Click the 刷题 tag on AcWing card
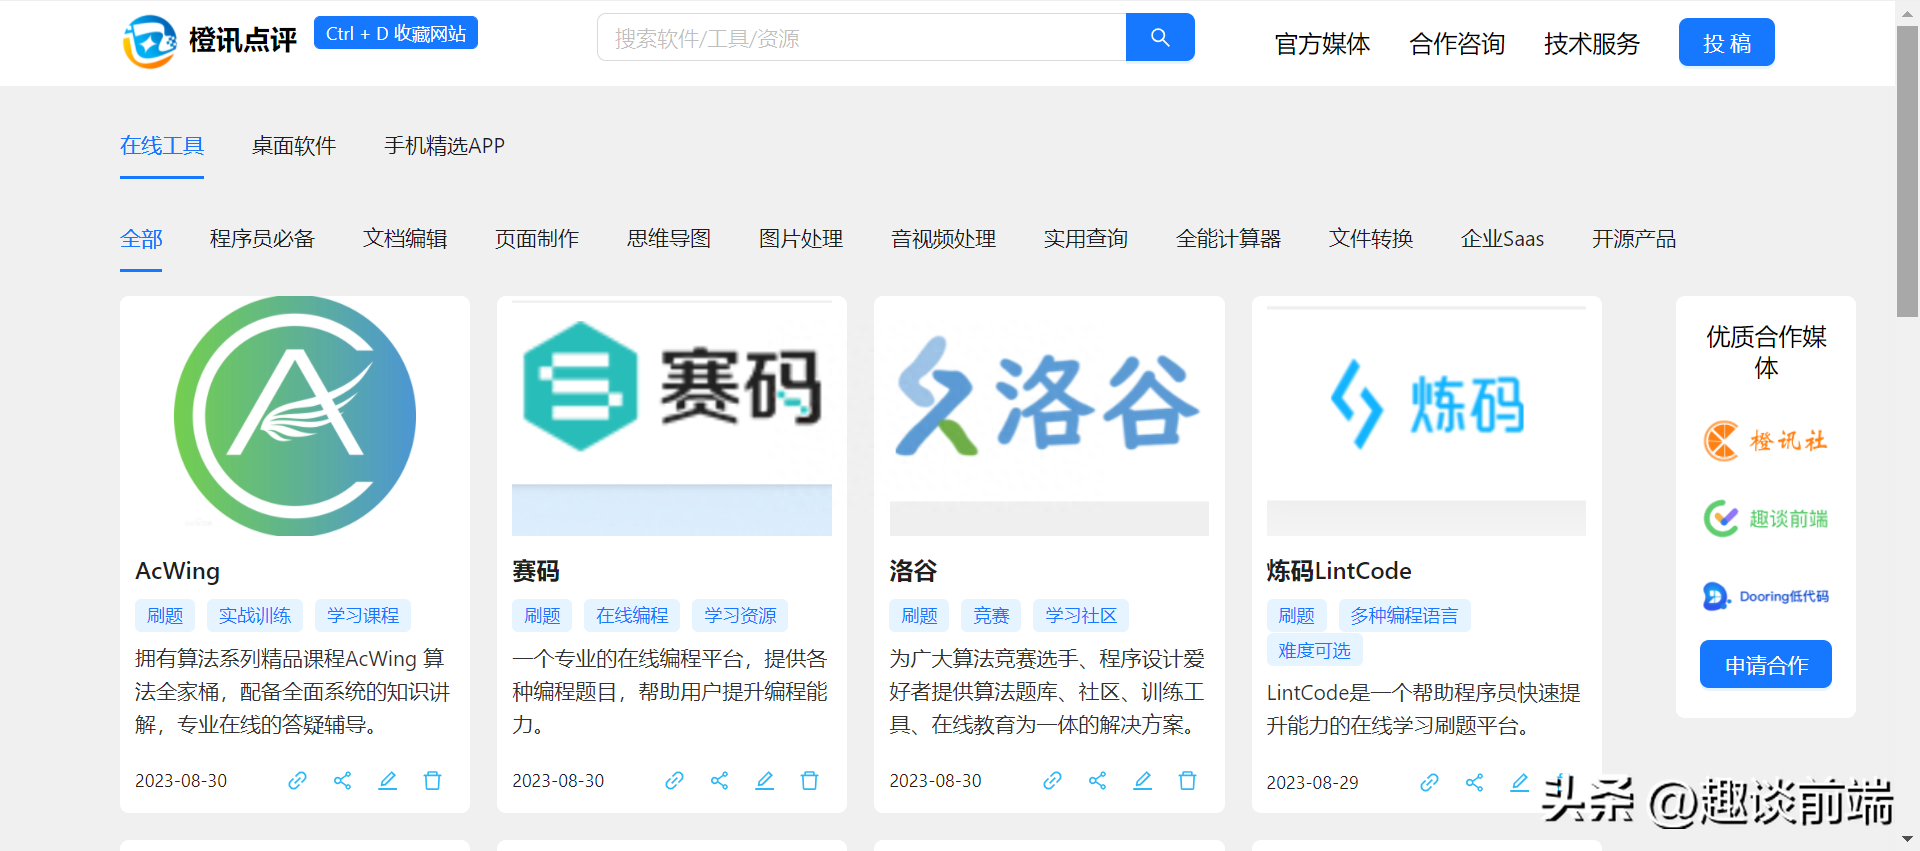This screenshot has height=851, width=1920. [x=165, y=615]
